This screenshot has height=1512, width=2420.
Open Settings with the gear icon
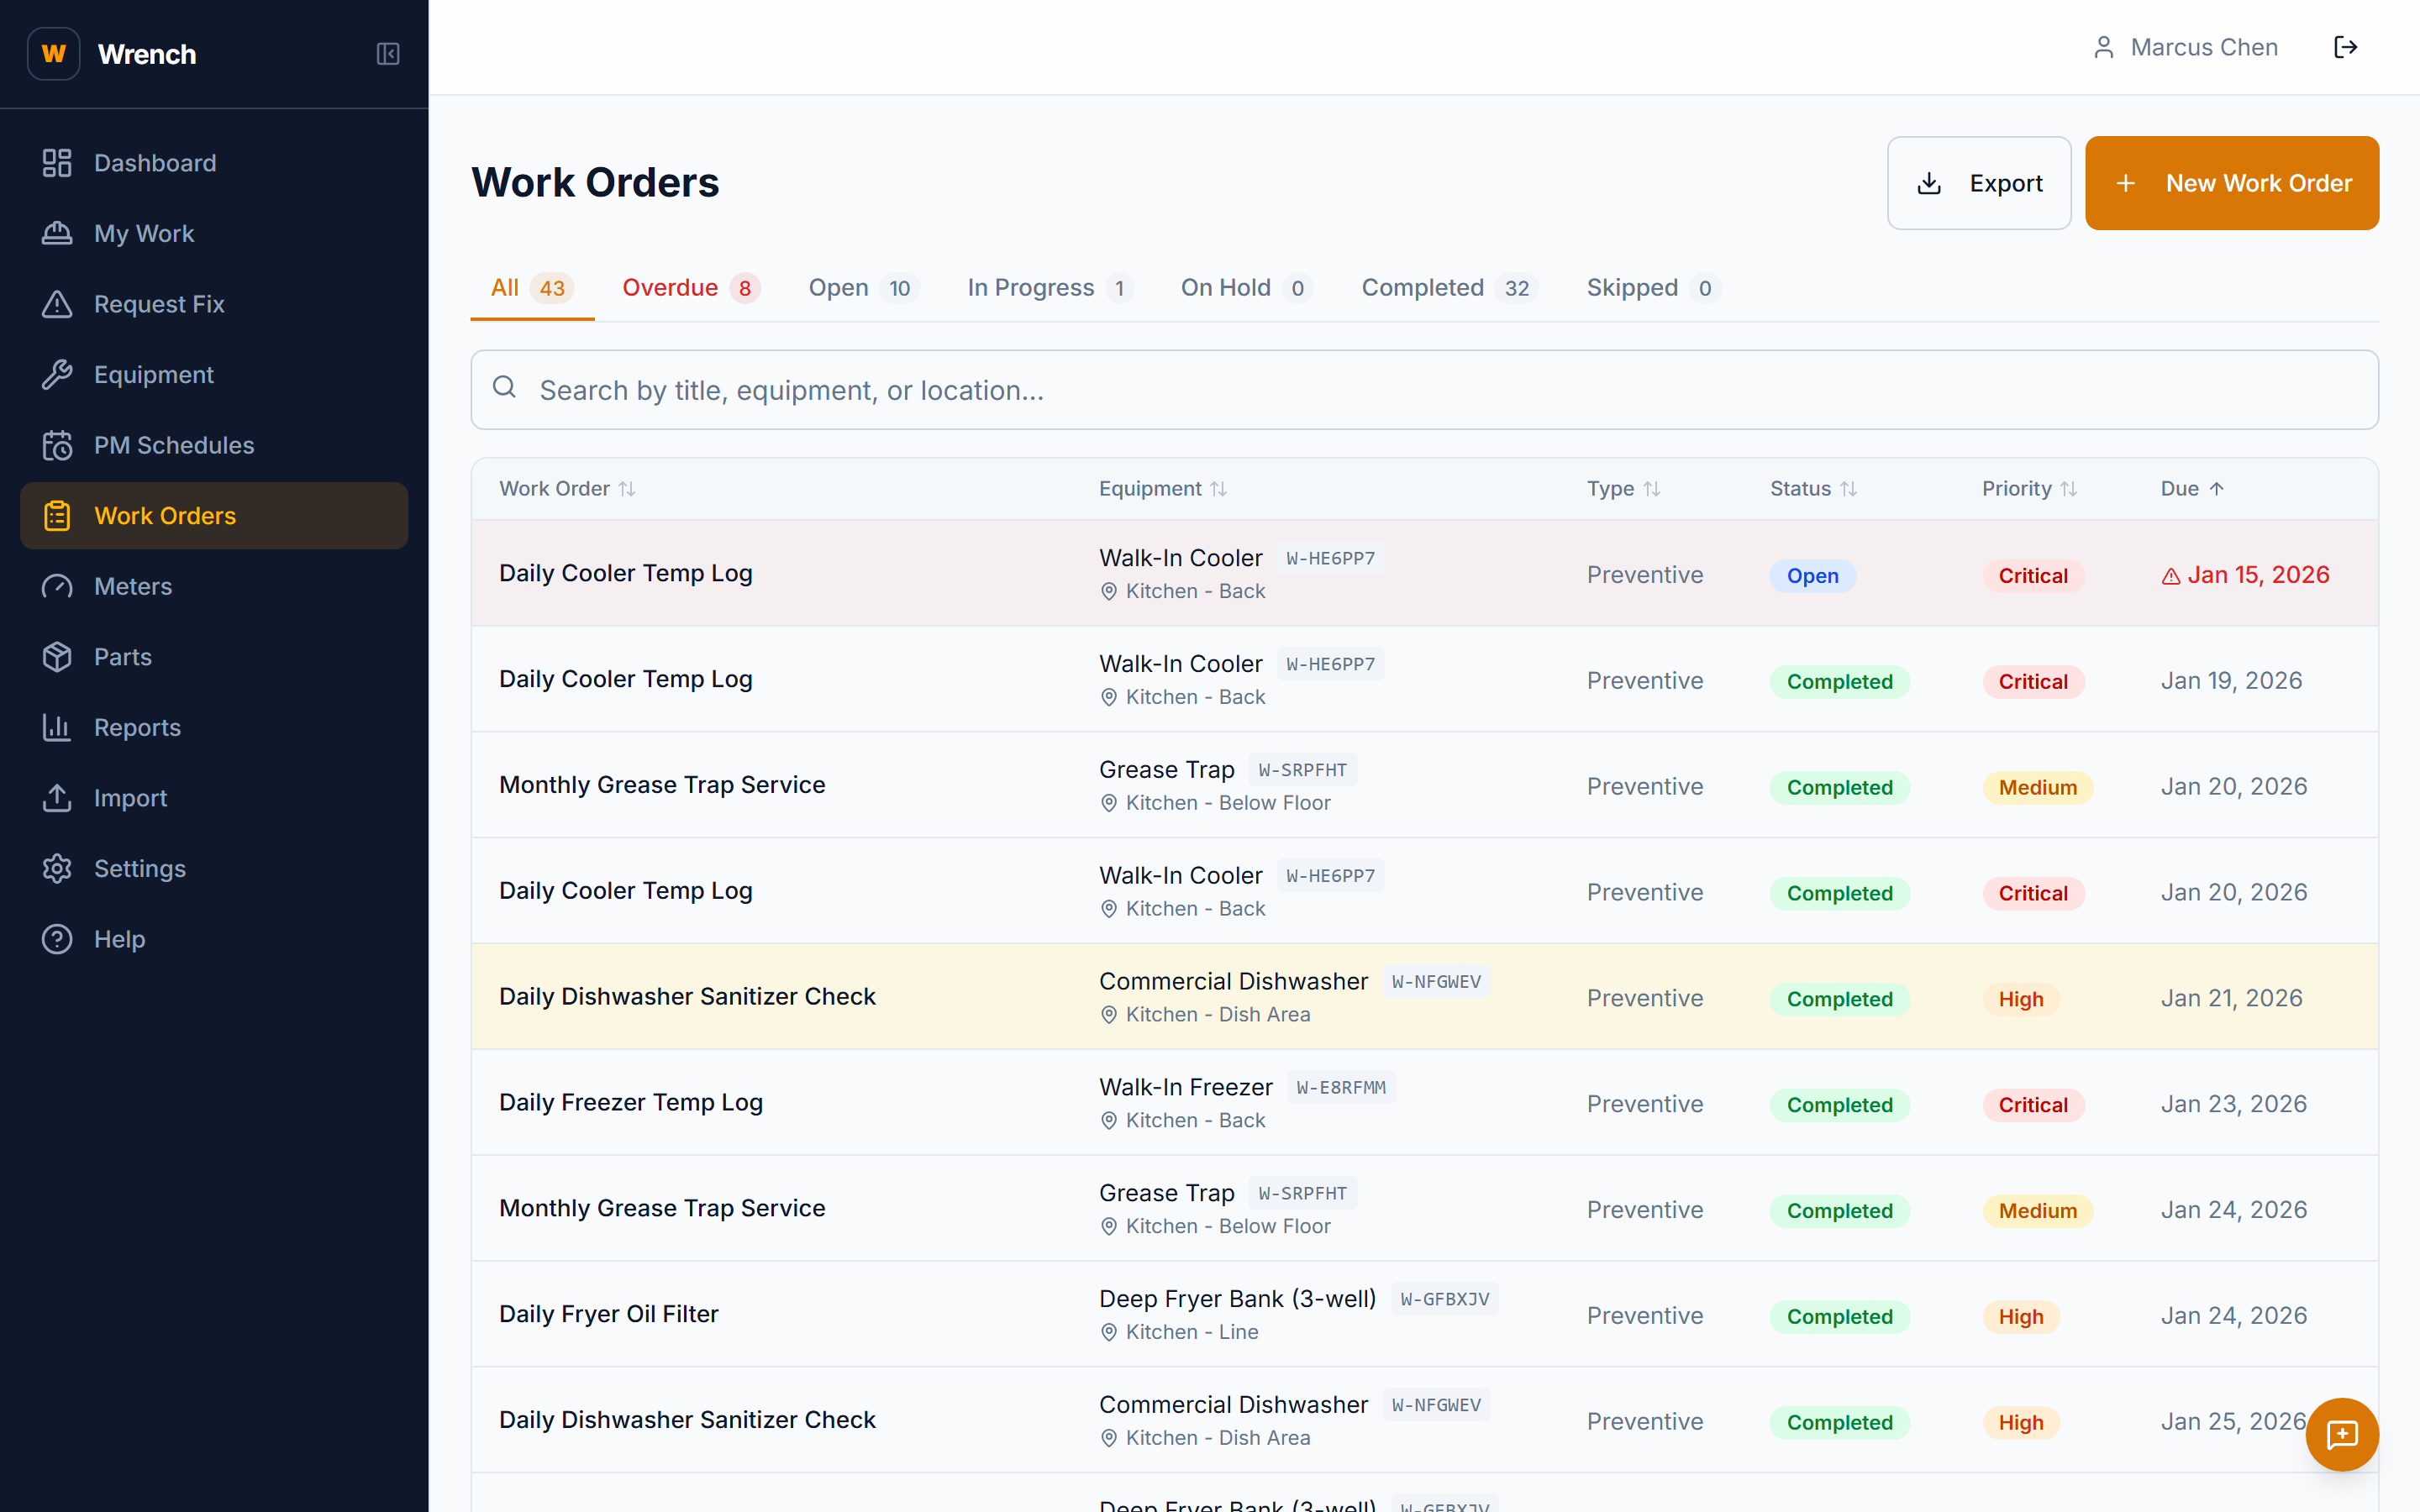click(57, 868)
